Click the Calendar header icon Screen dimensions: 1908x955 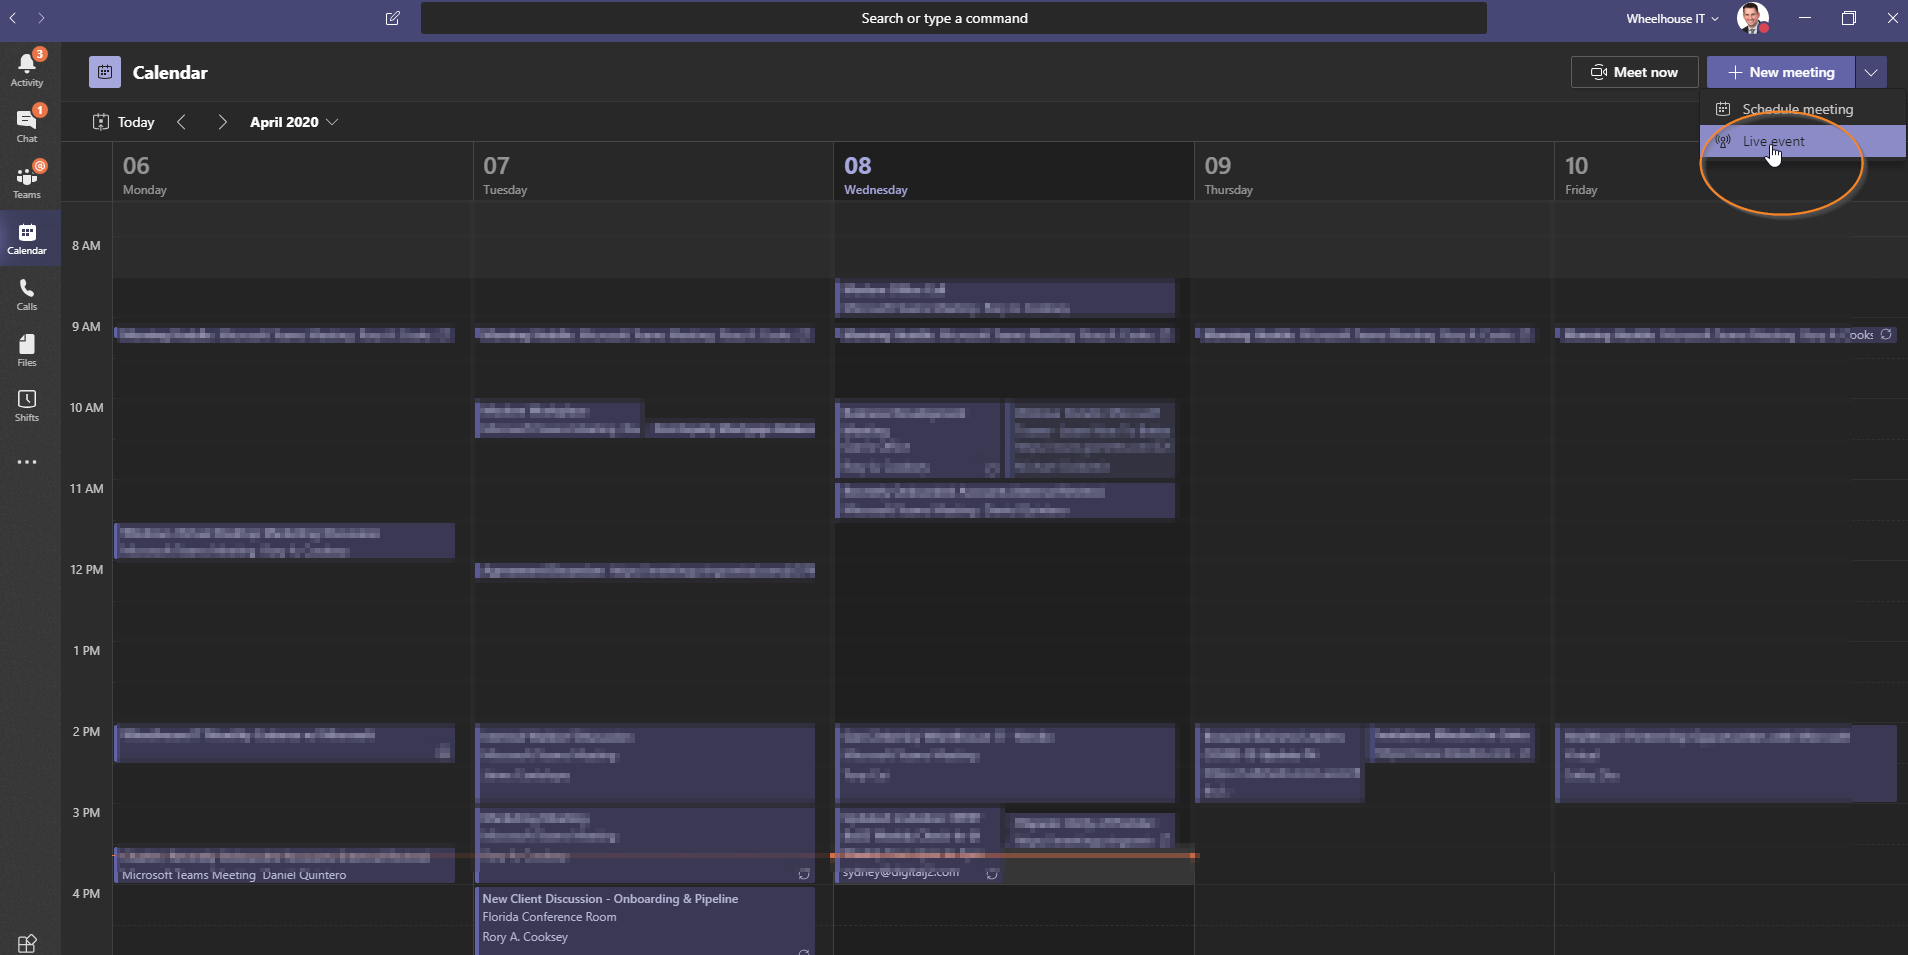[x=105, y=72]
